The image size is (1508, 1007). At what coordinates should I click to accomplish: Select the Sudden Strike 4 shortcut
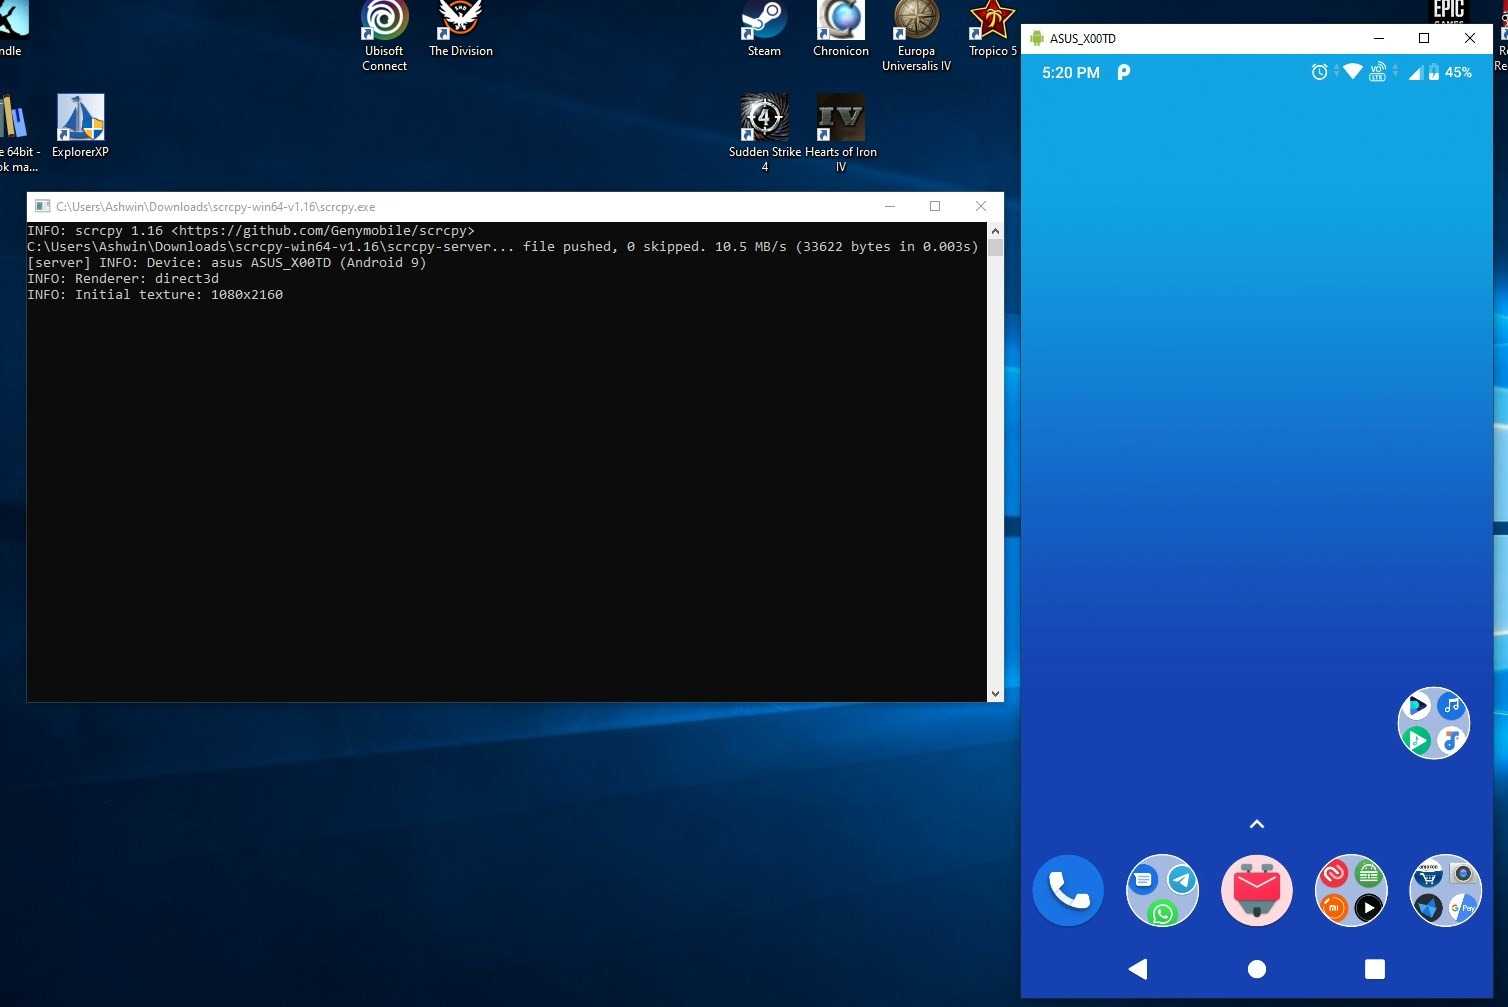pos(765,132)
